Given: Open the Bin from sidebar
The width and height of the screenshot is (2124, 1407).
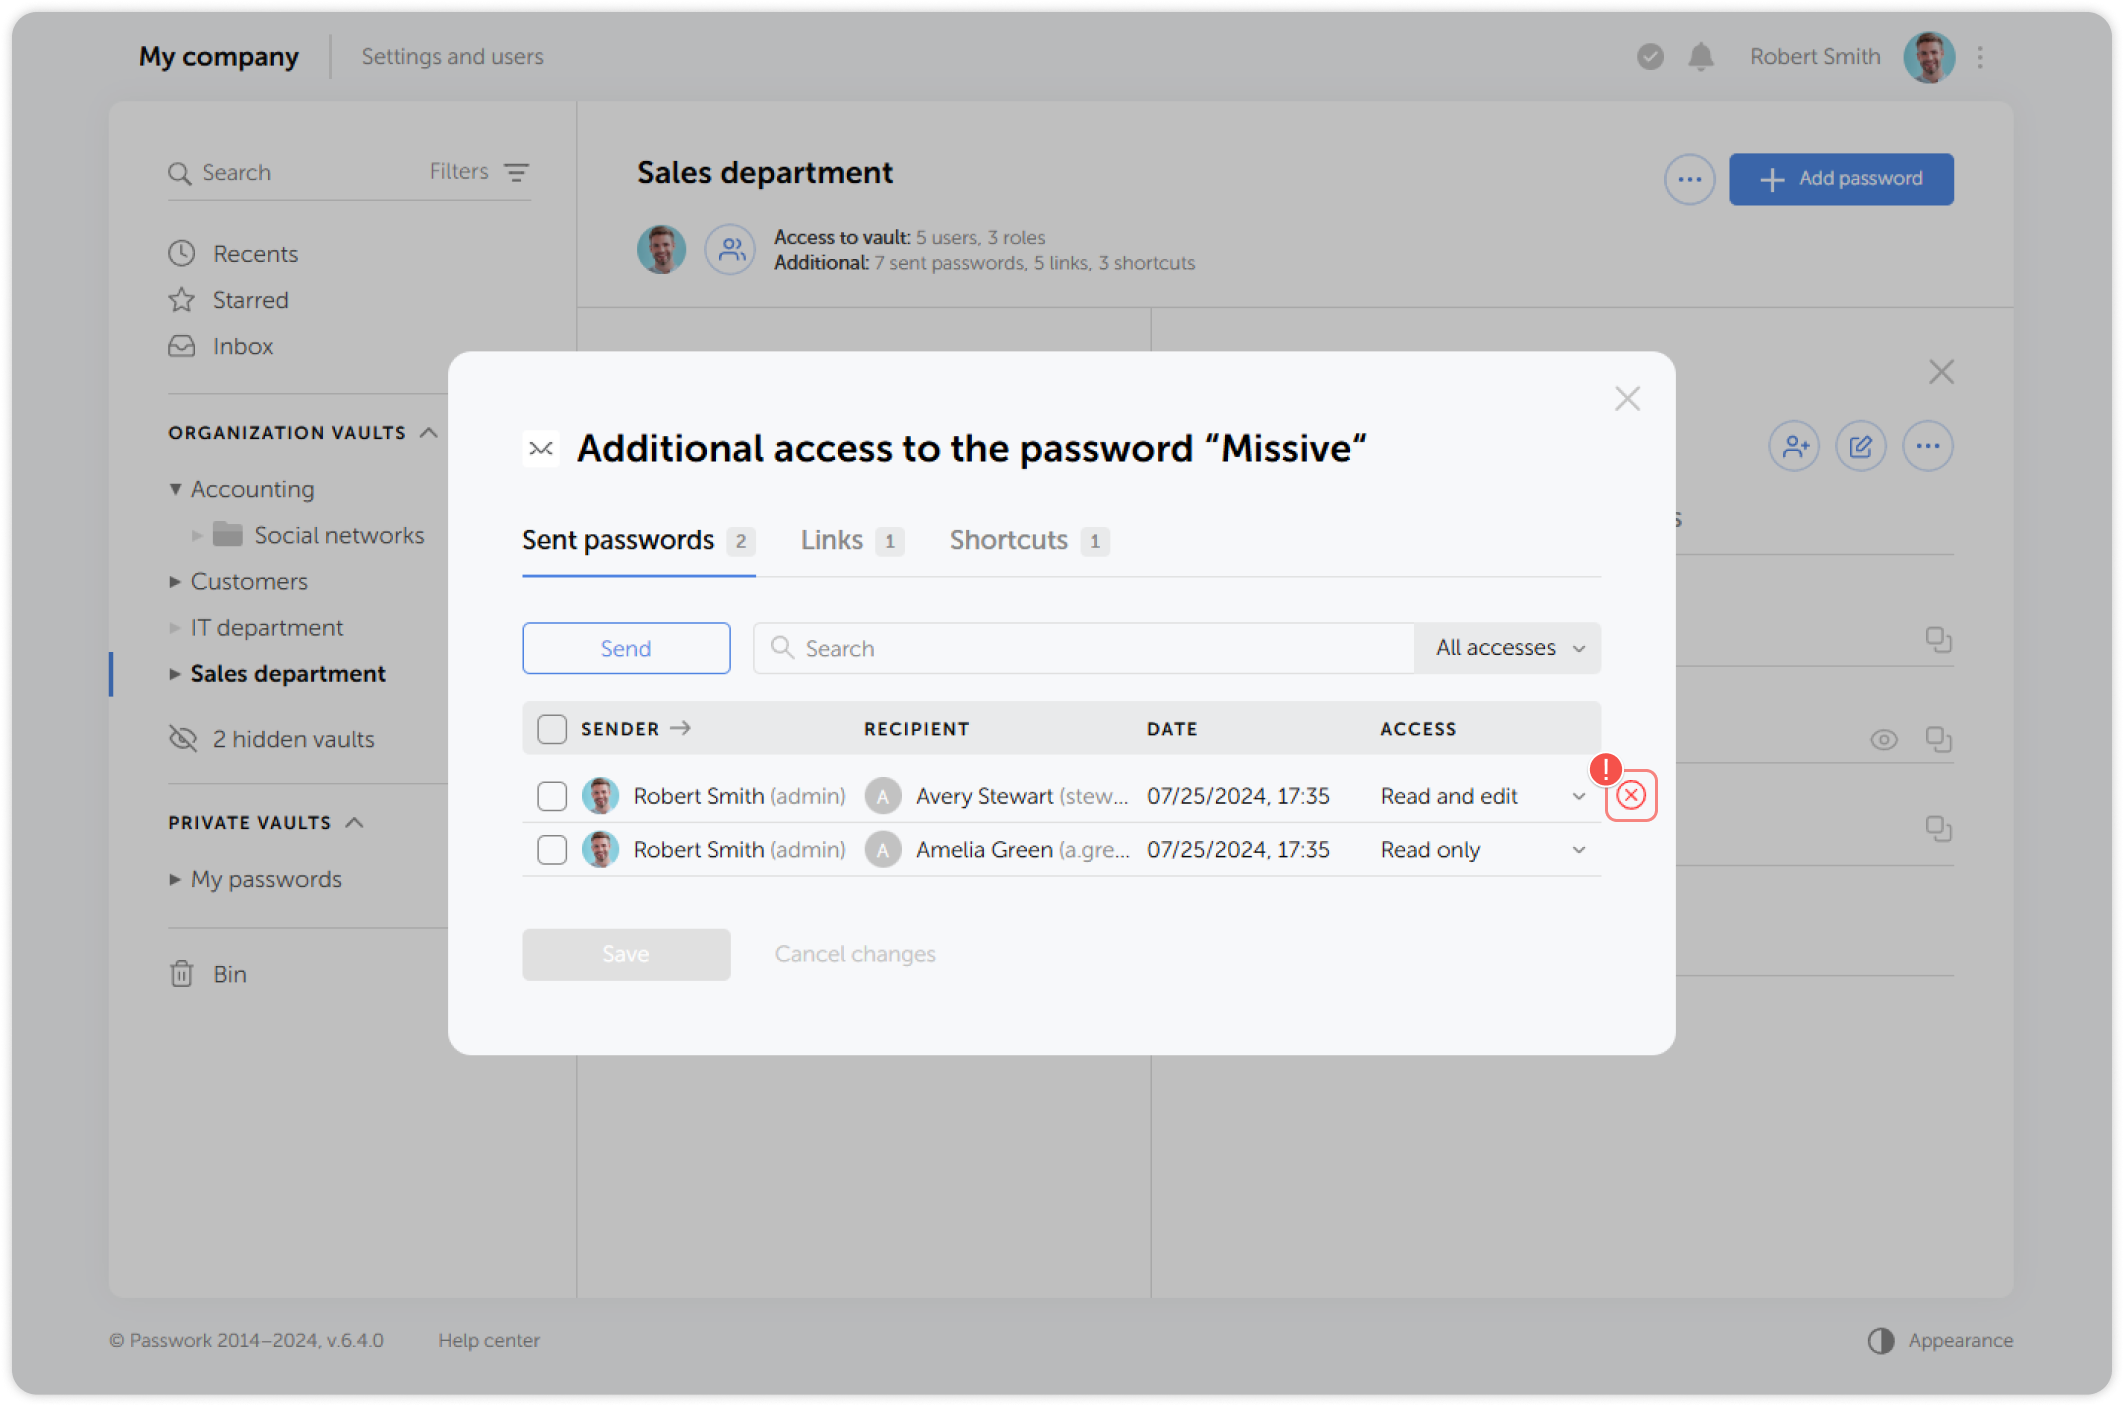Looking at the screenshot, I should point(229,974).
